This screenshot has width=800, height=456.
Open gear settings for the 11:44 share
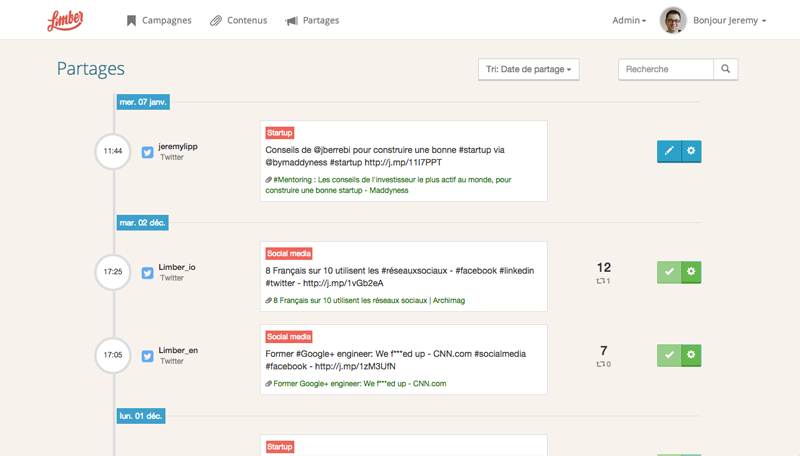tap(691, 151)
